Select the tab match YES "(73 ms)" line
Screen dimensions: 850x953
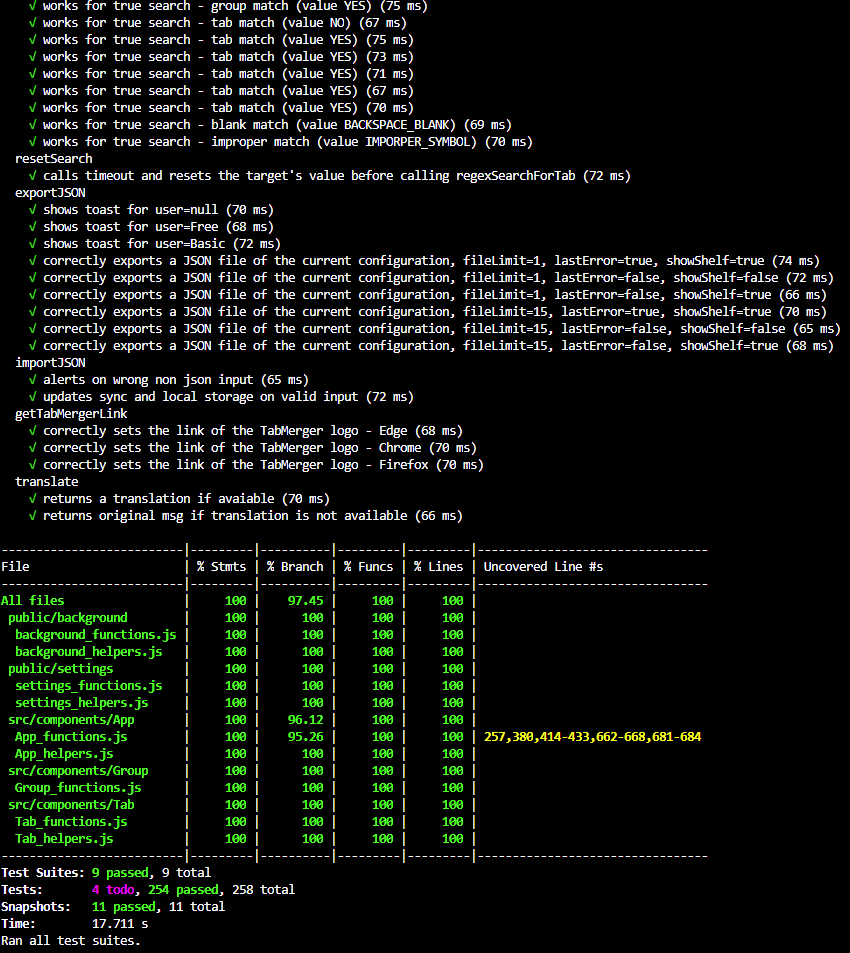(x=221, y=57)
